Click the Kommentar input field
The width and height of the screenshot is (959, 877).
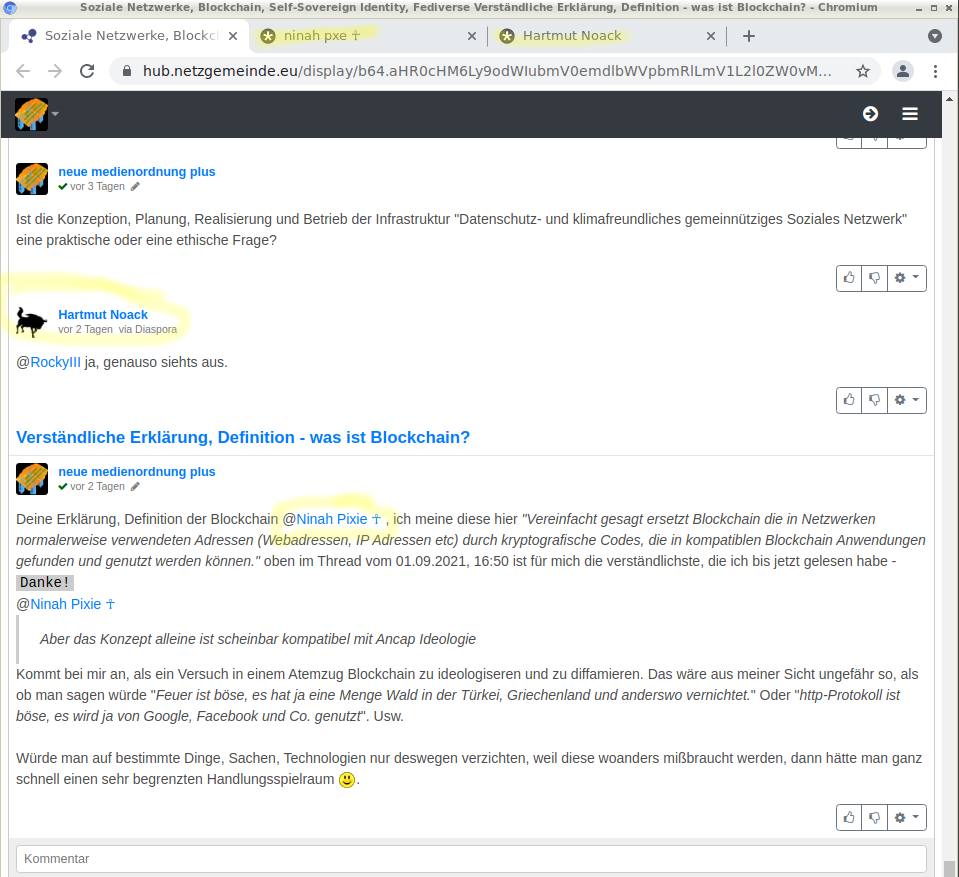click(x=470, y=859)
